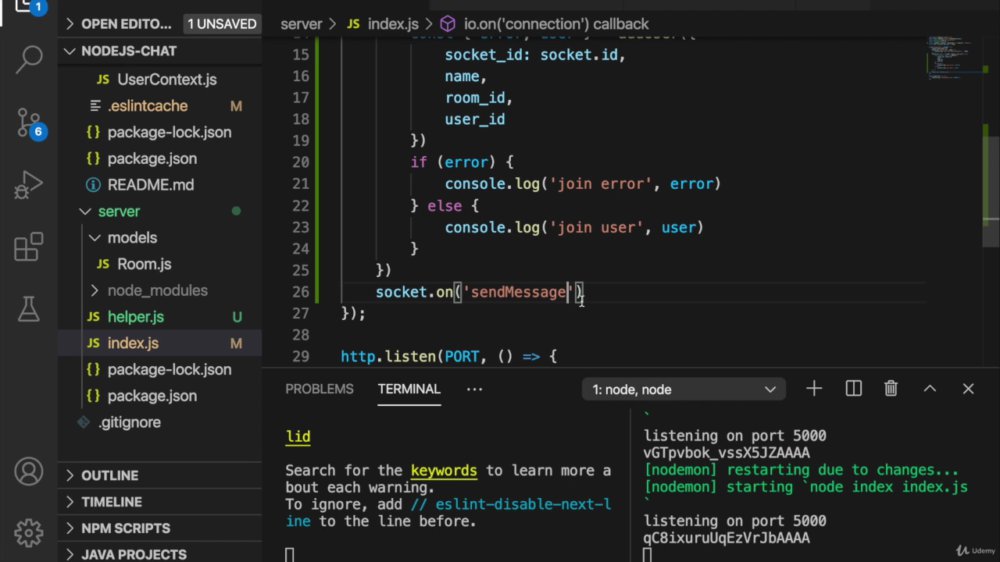1000x562 pixels.
Task: Open README.md file
Action: coord(151,185)
